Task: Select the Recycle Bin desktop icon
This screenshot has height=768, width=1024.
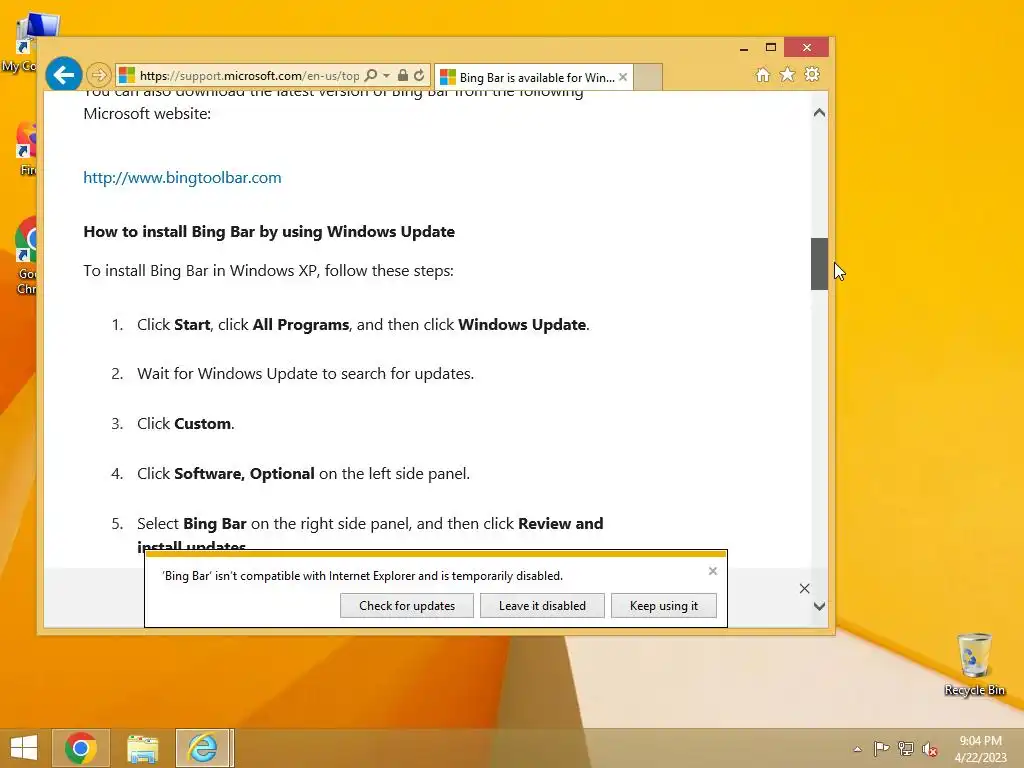Action: click(x=974, y=664)
